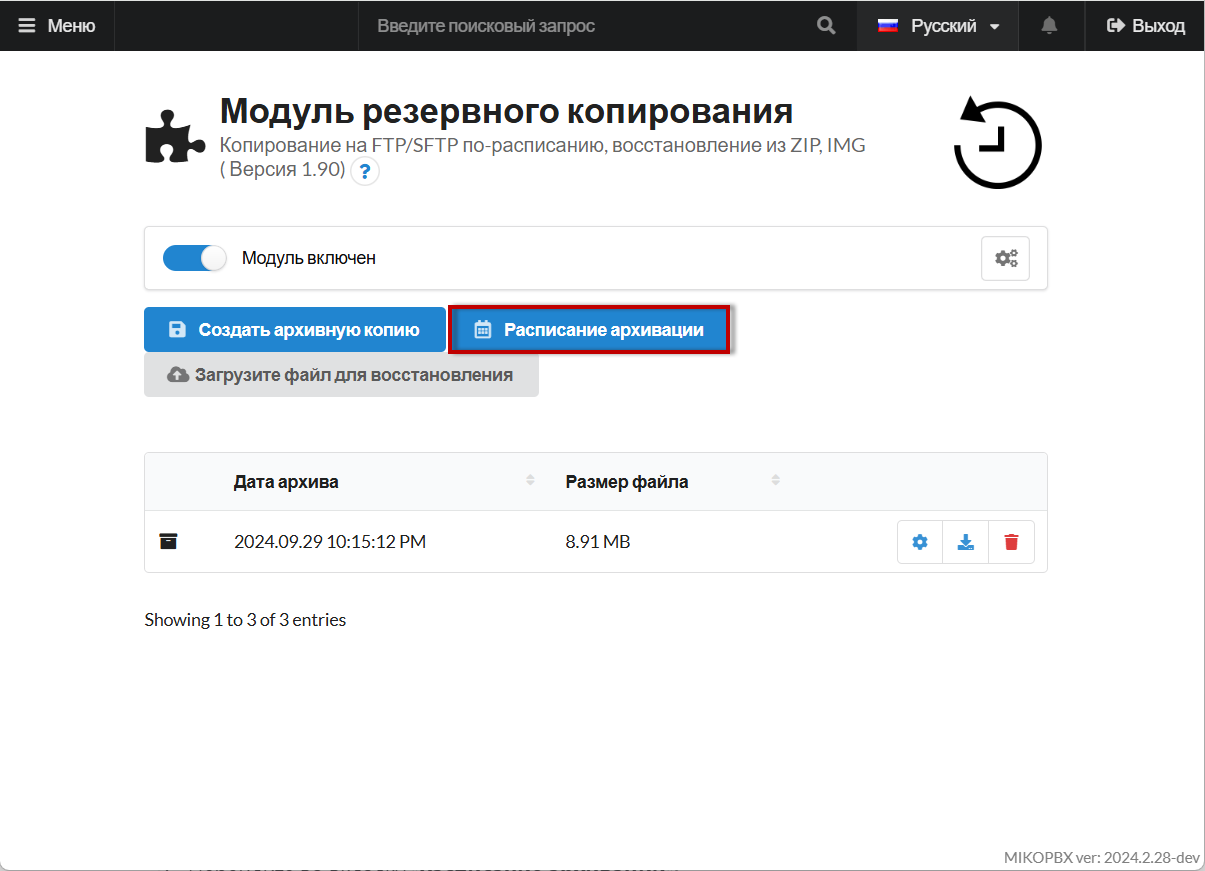This screenshot has height=871, width=1205.
Task: Click the search magnifier icon
Action: click(x=826, y=26)
